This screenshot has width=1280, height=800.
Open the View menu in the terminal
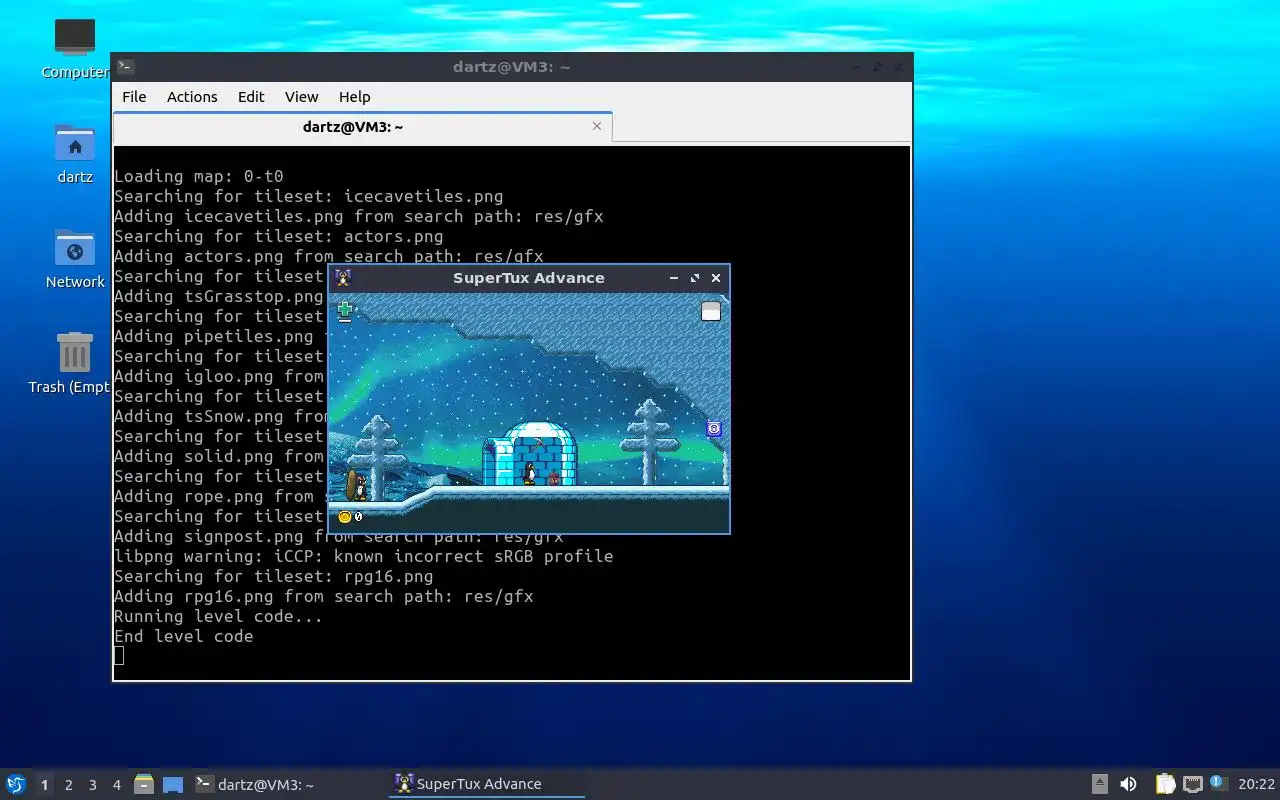301,97
